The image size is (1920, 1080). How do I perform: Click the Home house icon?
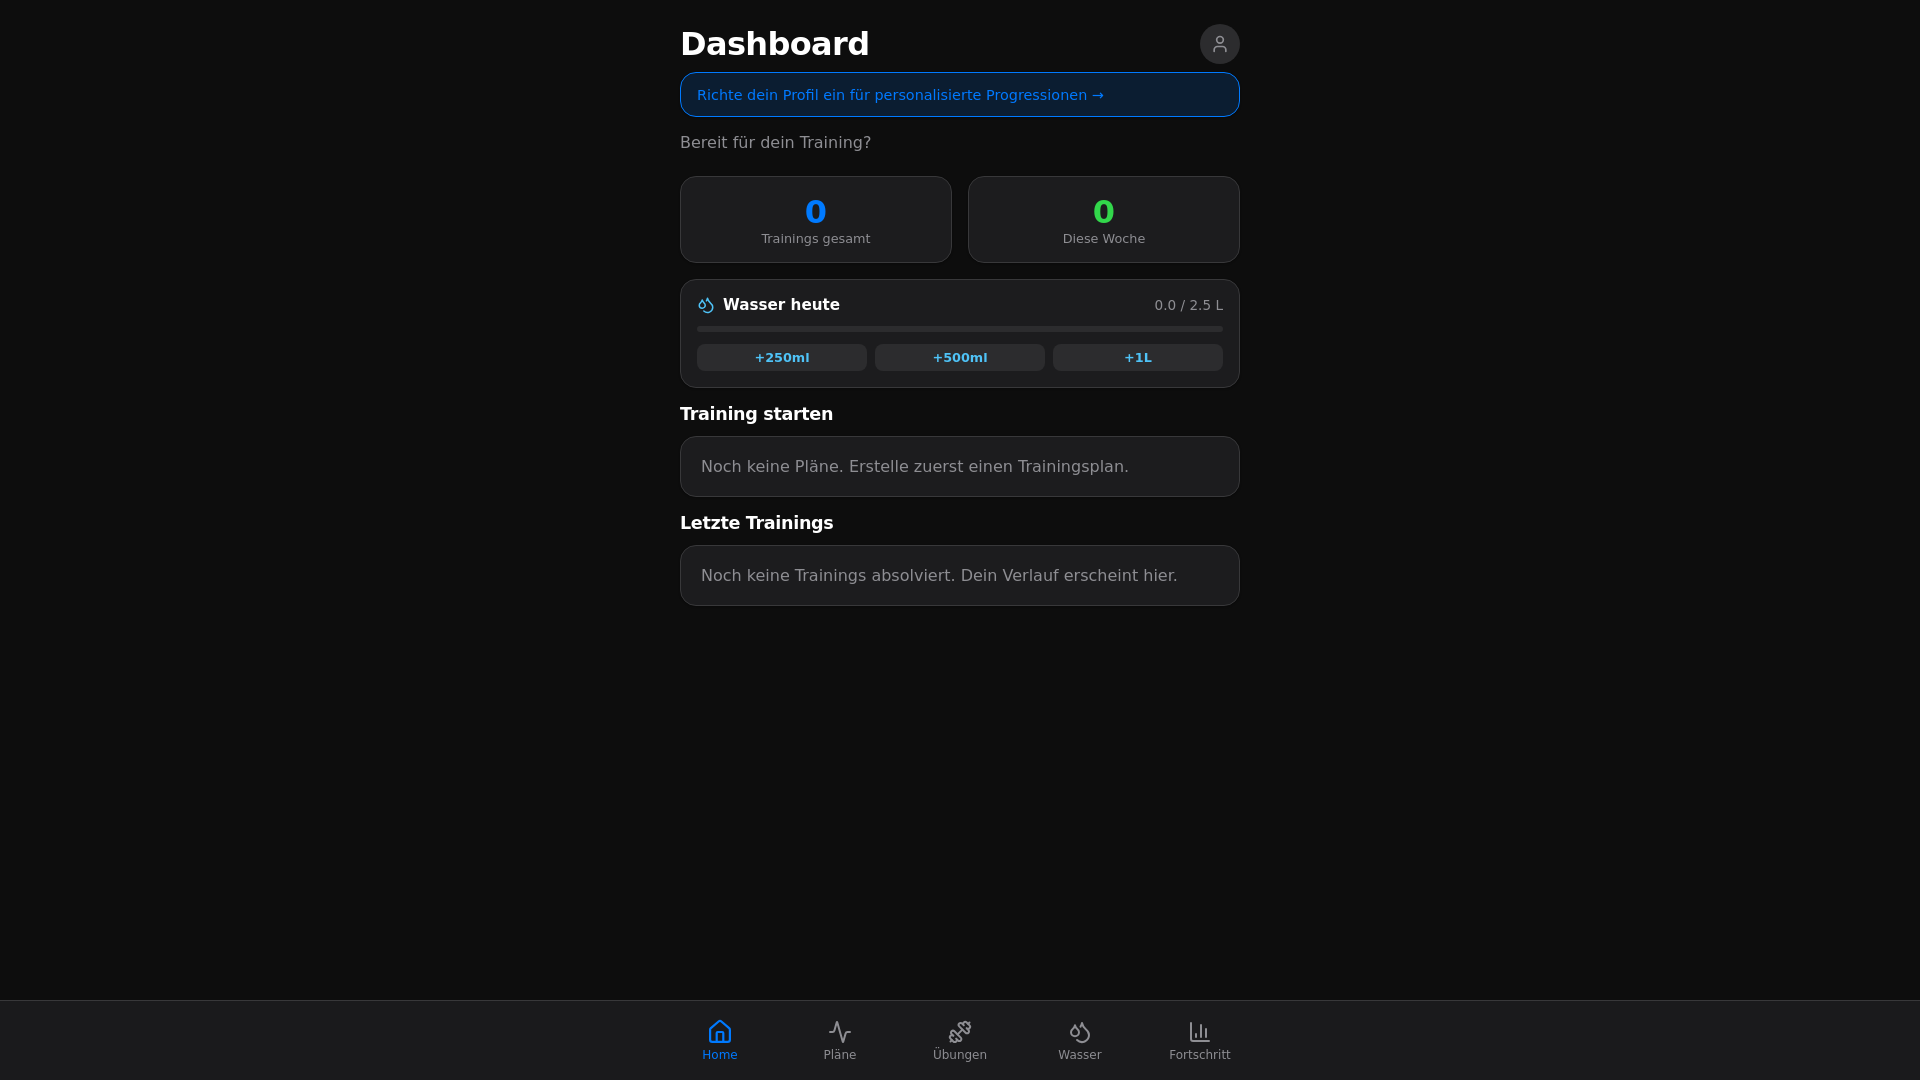[x=720, y=1031]
